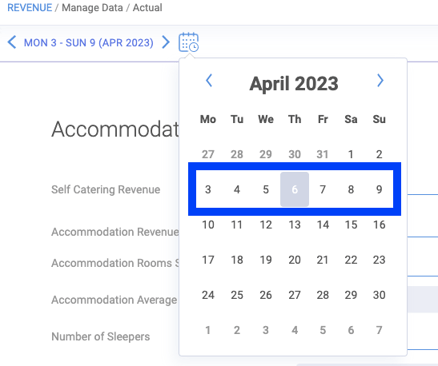Select April 3 in calendar
The image size is (438, 366).
click(208, 189)
